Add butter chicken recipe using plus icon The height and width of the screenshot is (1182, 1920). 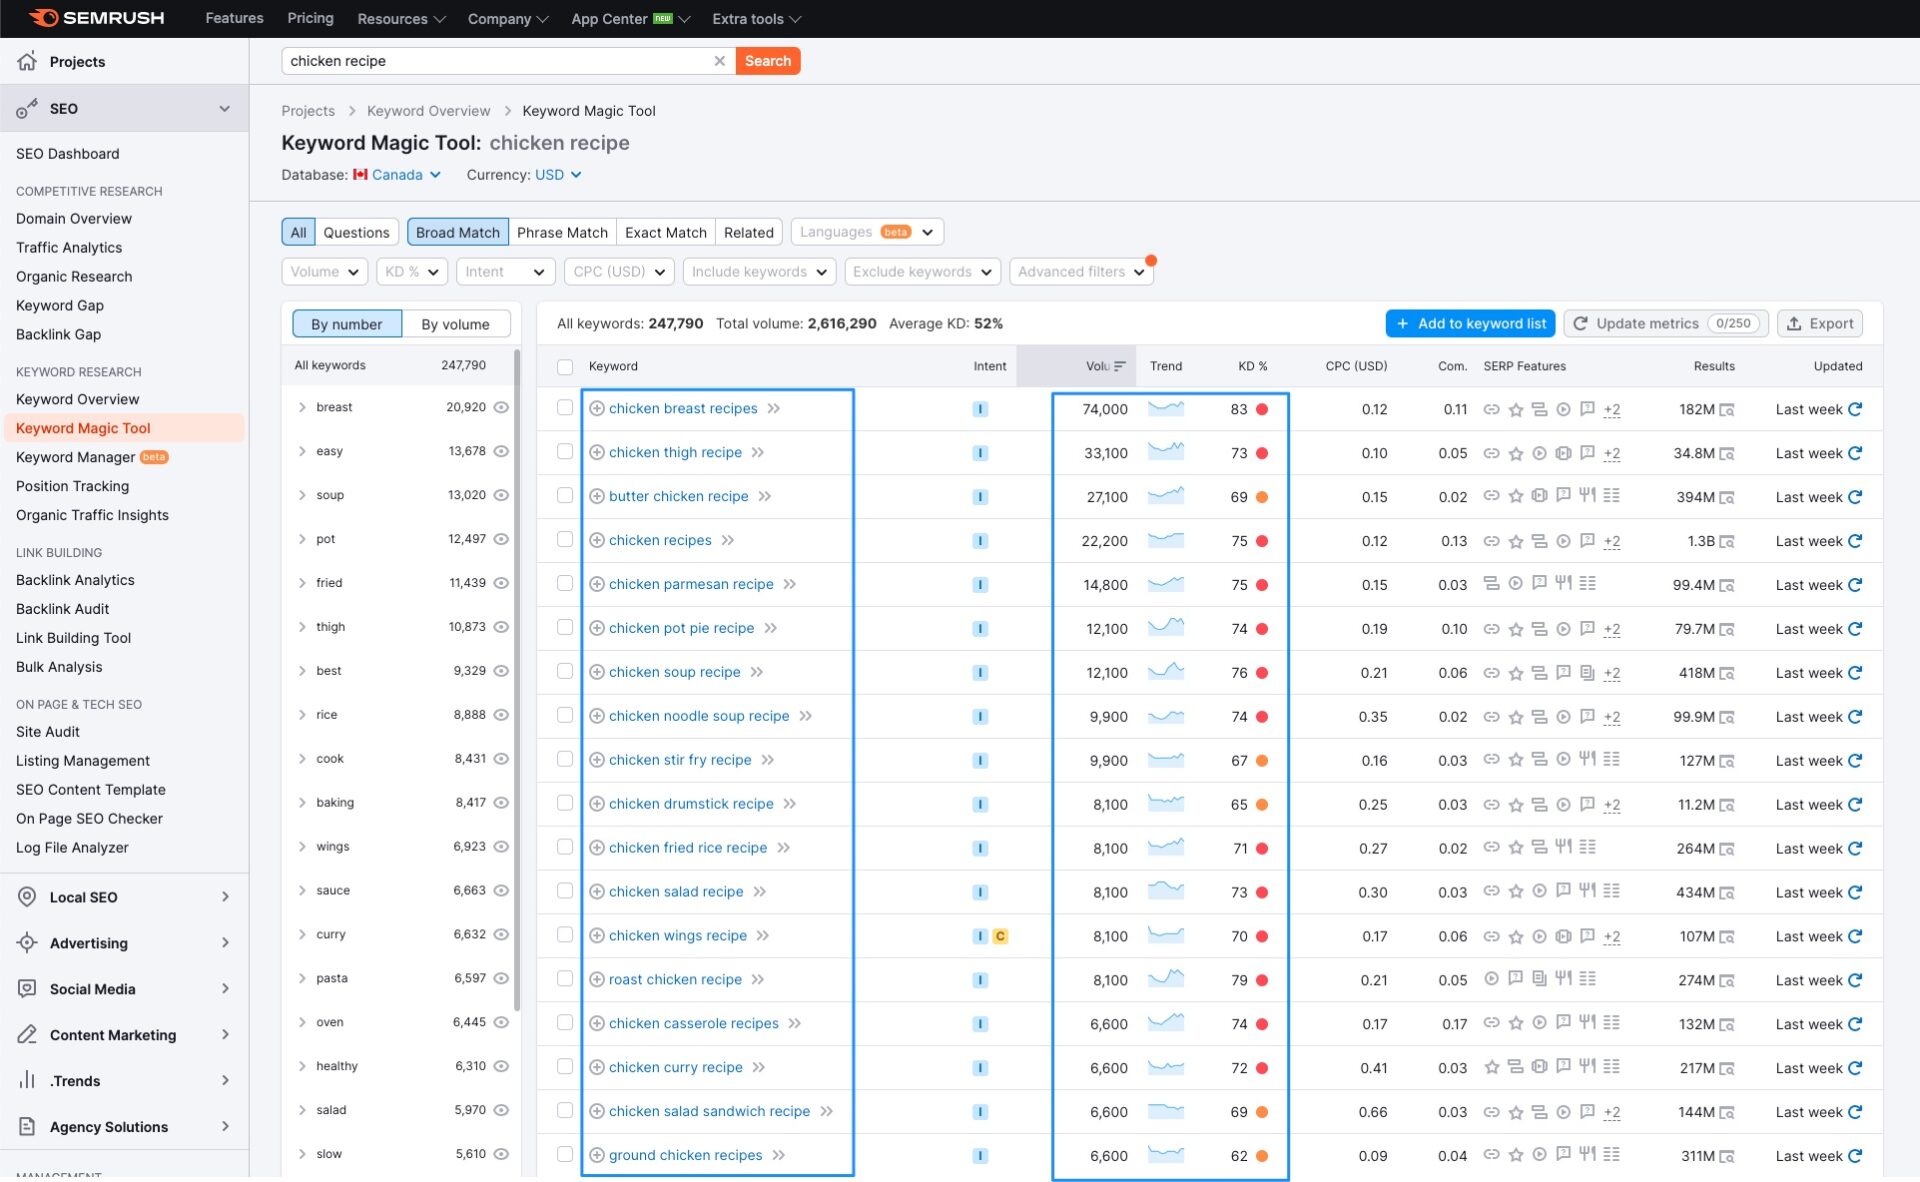597,496
